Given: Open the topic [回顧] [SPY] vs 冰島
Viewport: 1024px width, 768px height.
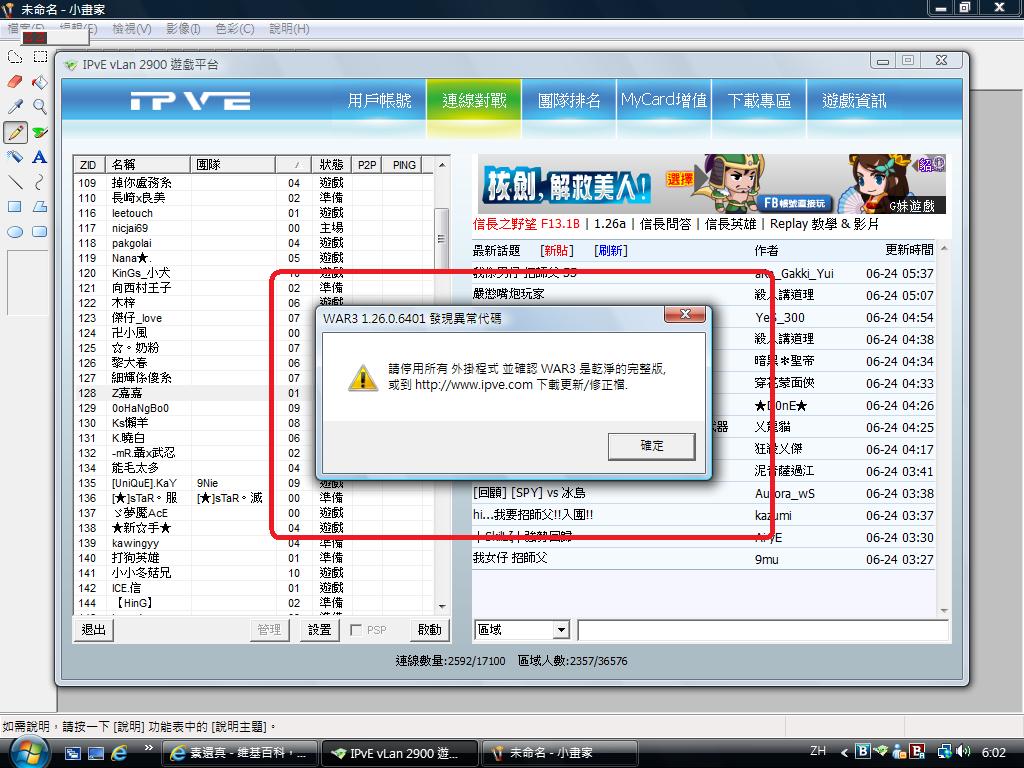Looking at the screenshot, I should pyautogui.click(x=529, y=492).
